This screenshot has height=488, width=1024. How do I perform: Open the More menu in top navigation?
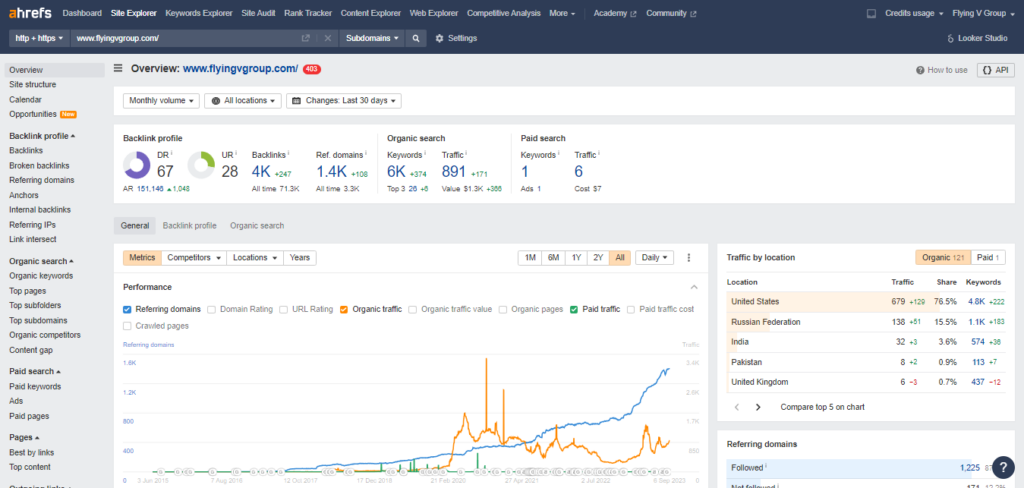(x=562, y=13)
